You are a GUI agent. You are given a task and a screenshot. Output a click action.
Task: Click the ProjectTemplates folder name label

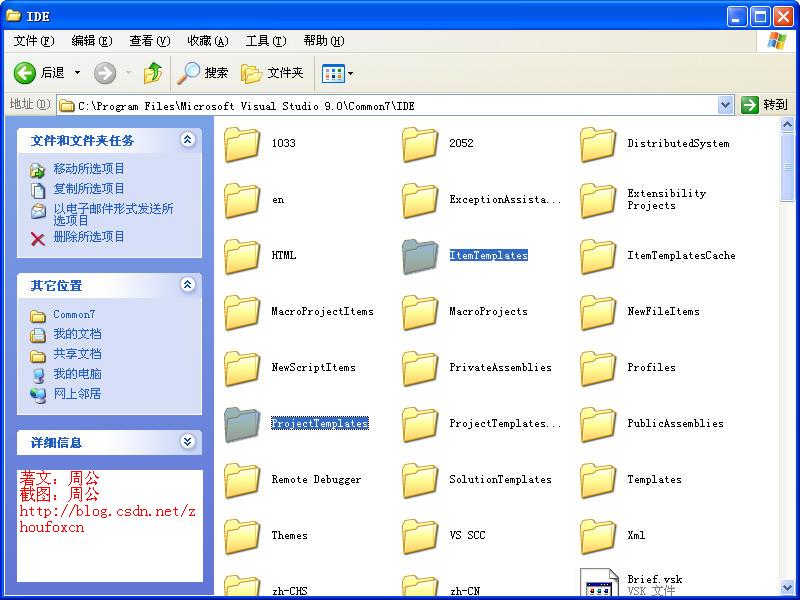point(319,423)
